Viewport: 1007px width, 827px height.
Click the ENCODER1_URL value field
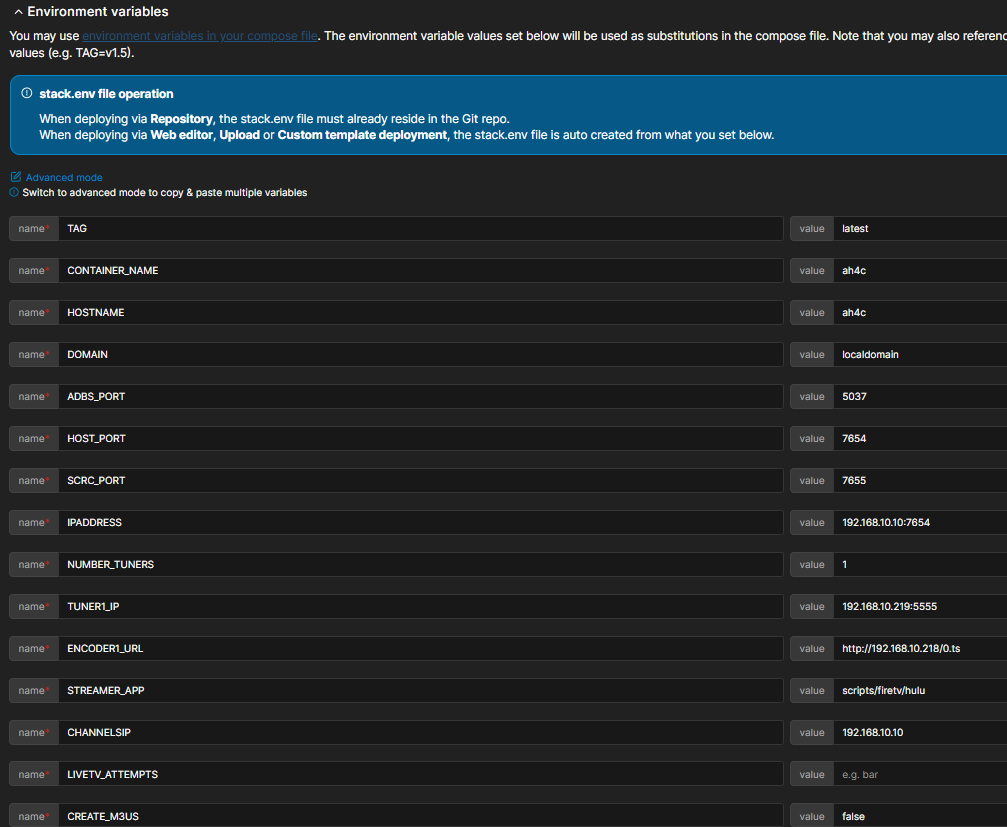pyautogui.click(x=920, y=649)
